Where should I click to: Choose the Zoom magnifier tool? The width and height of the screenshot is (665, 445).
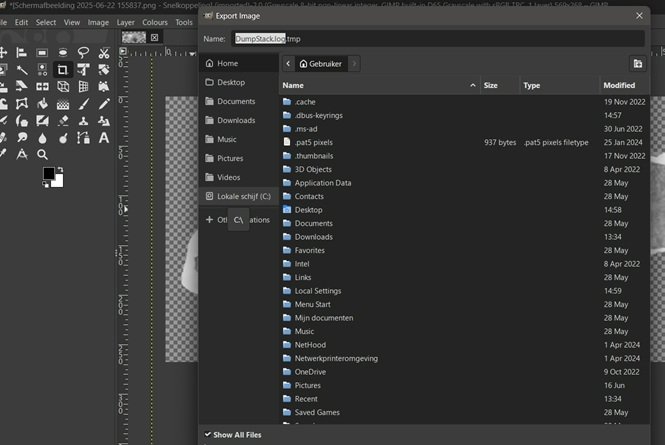click(42, 154)
